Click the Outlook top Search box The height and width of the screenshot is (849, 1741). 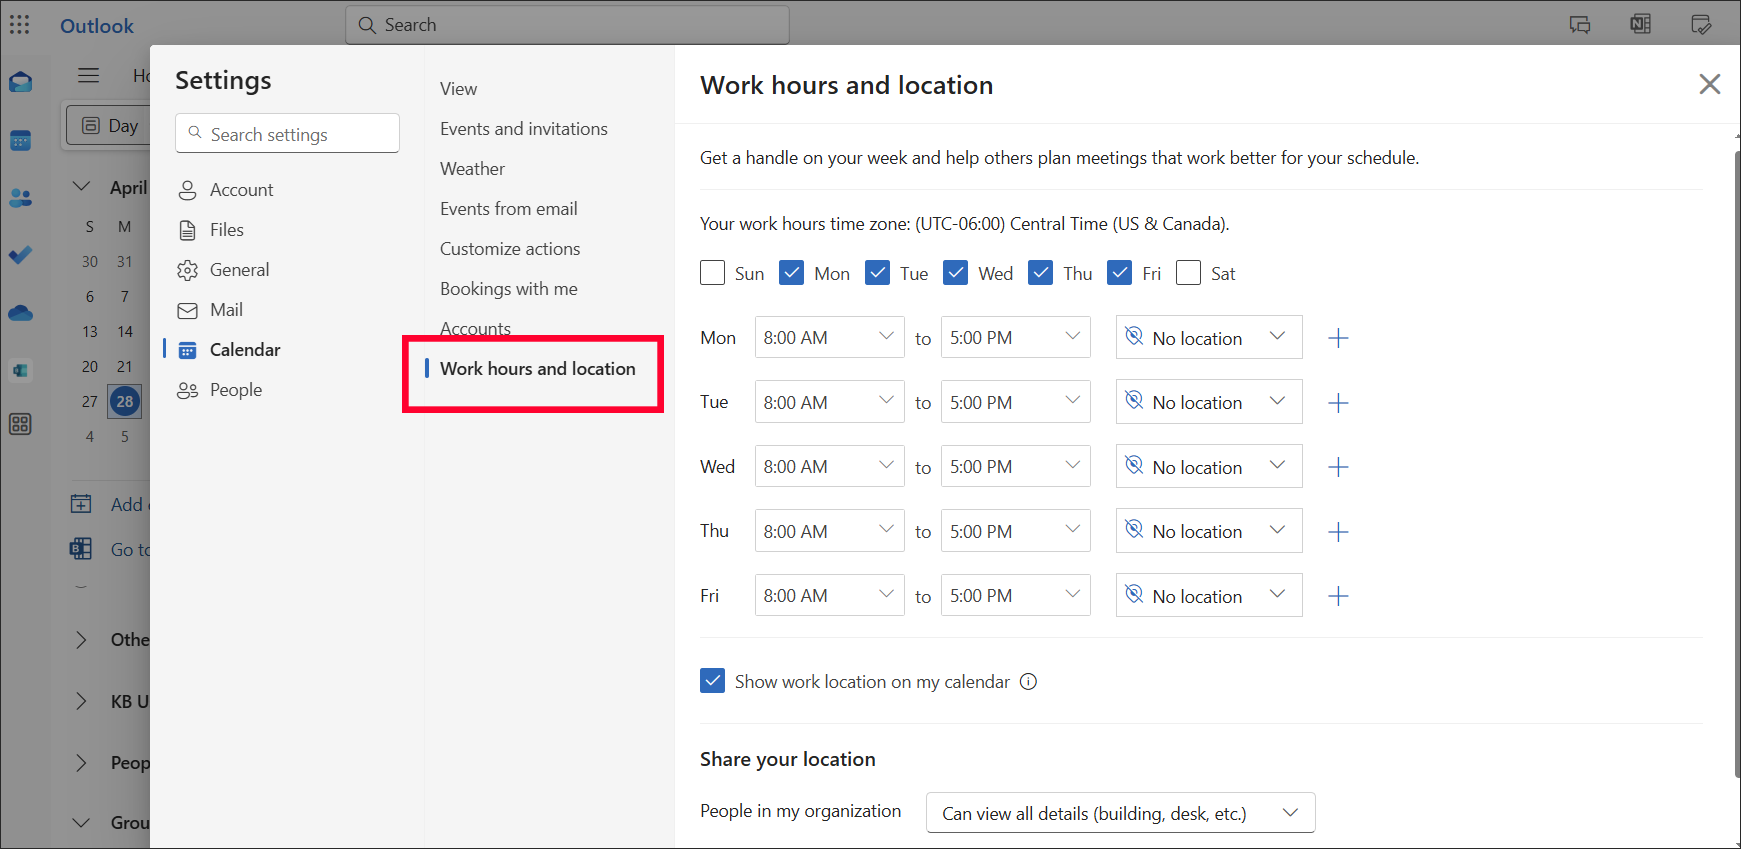point(567,25)
